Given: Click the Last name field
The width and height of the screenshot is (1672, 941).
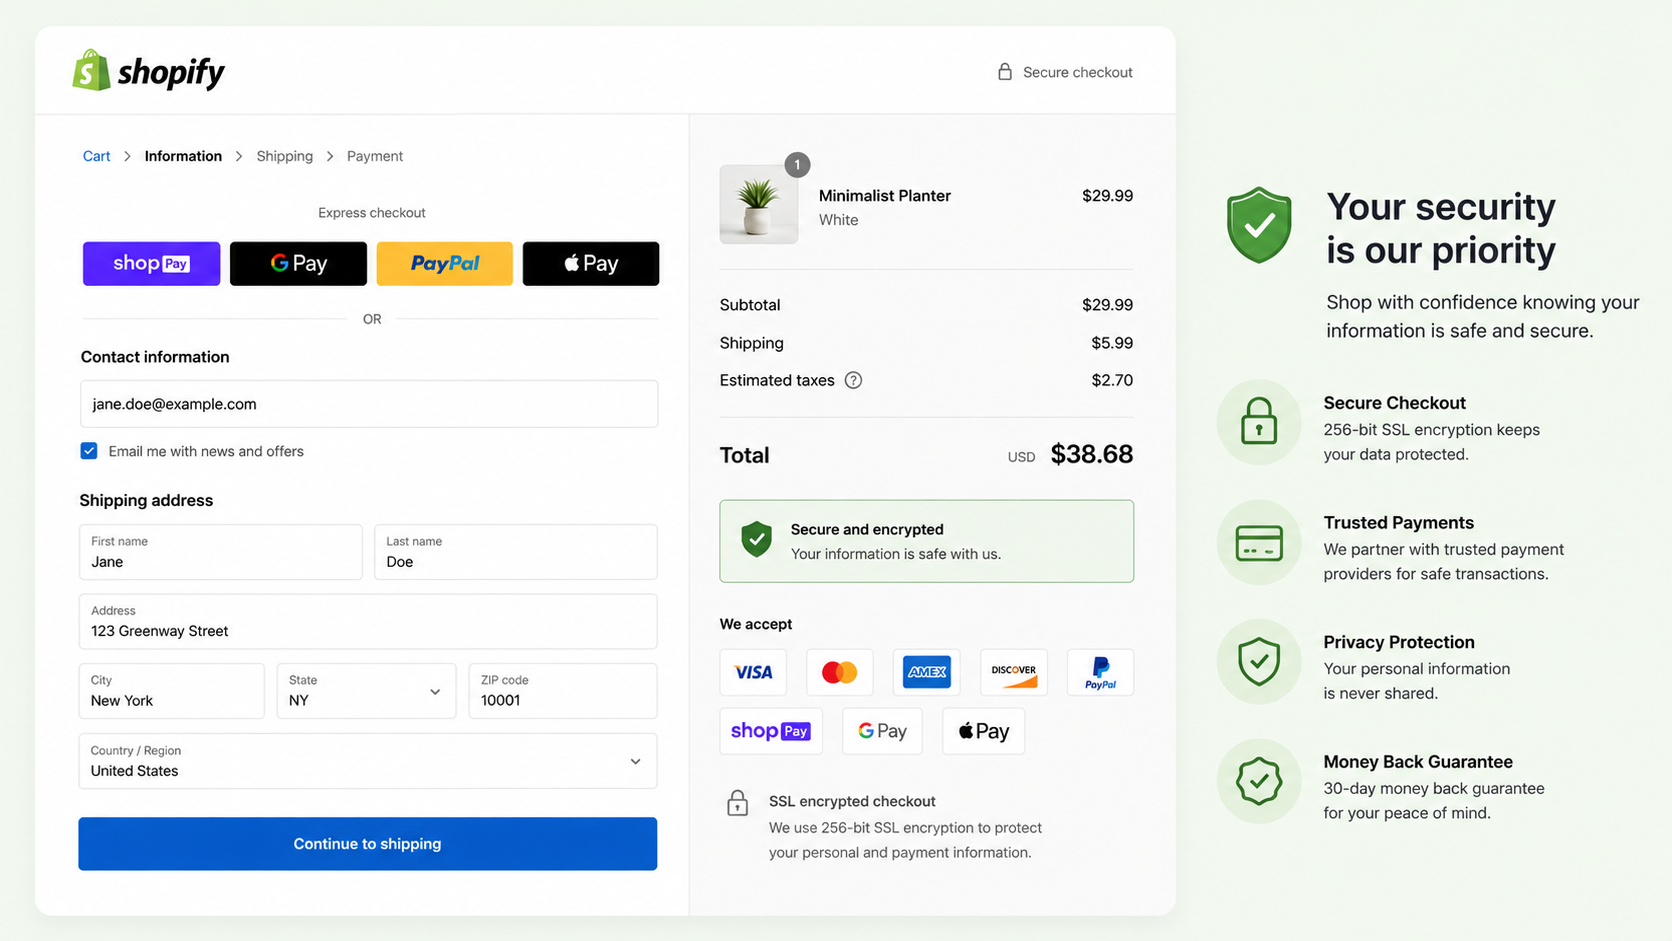Looking at the screenshot, I should (516, 552).
